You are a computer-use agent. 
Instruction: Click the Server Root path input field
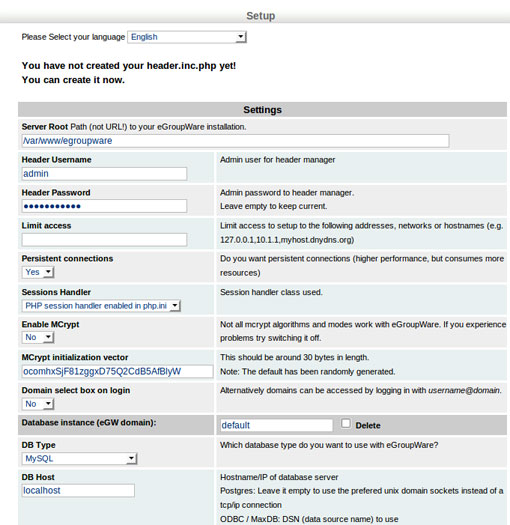tap(235, 141)
